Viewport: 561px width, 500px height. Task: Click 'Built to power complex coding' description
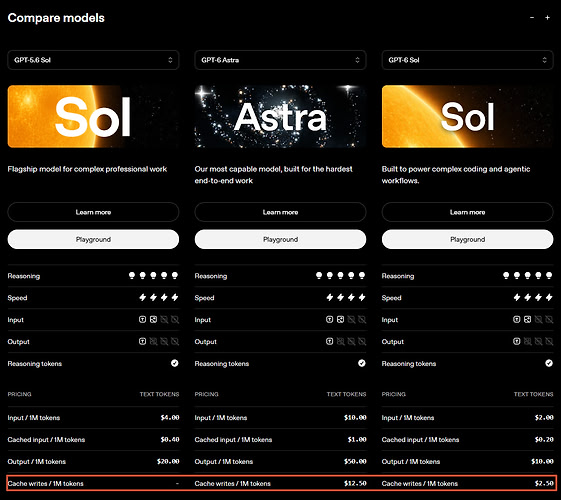coord(456,175)
